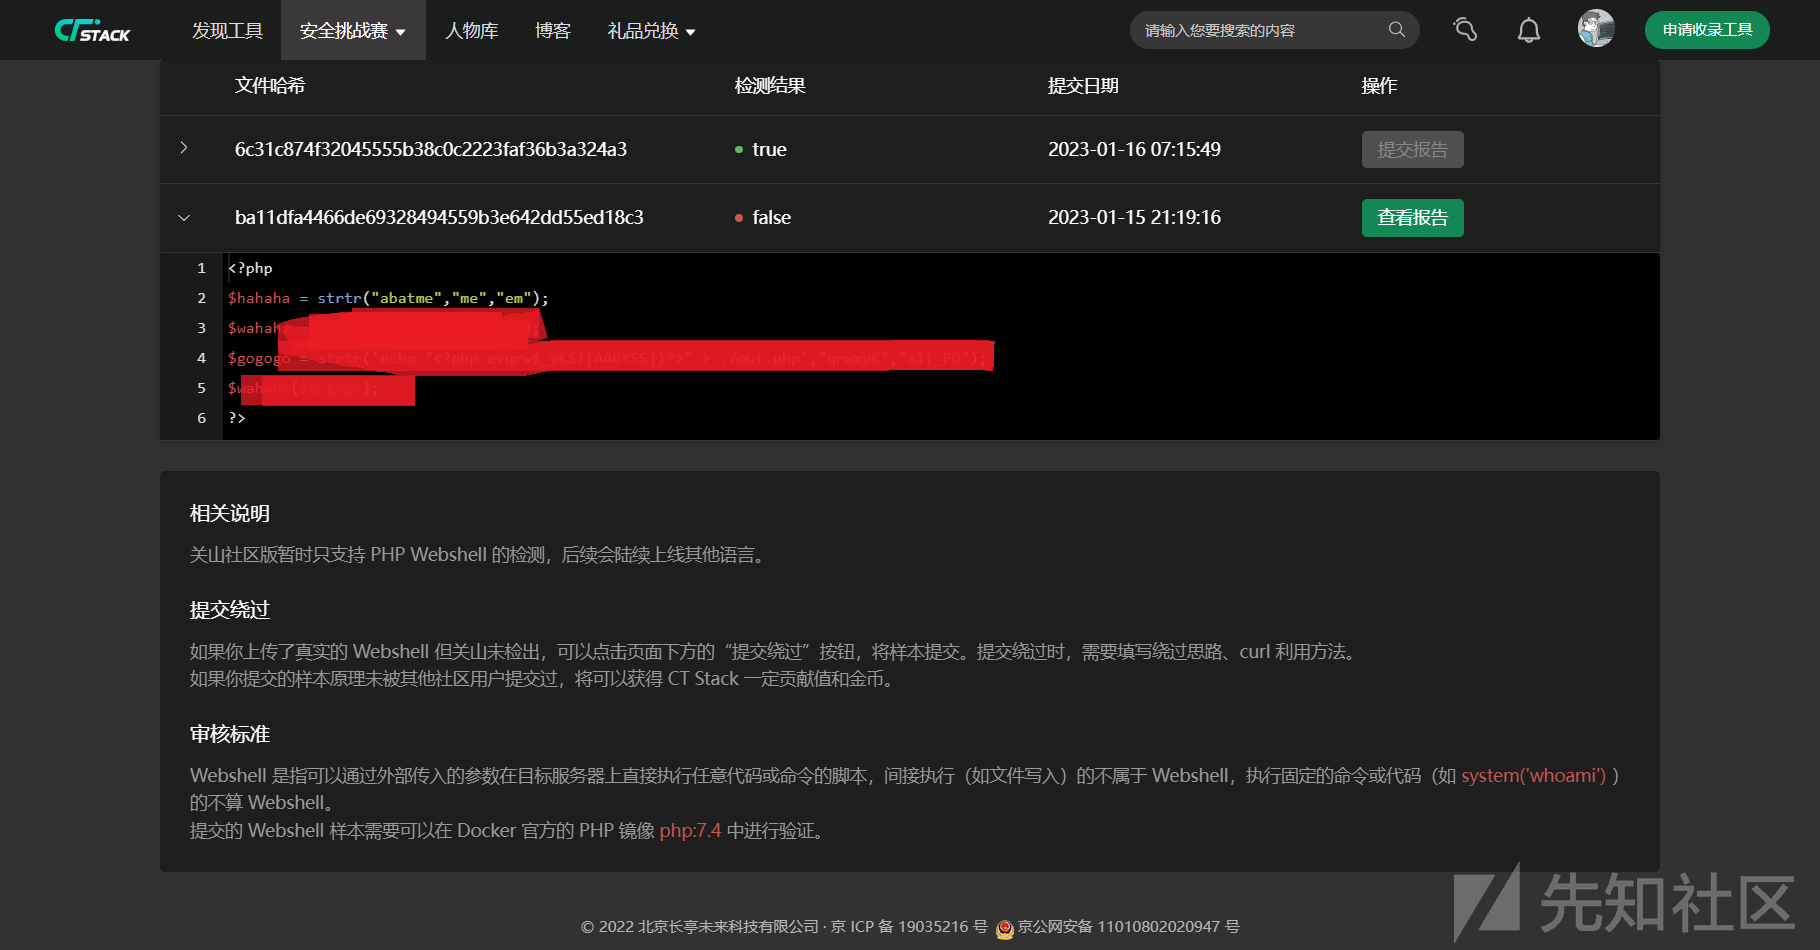1820x950 pixels.
Task: Click the red php:7.4 text
Action: [x=690, y=831]
